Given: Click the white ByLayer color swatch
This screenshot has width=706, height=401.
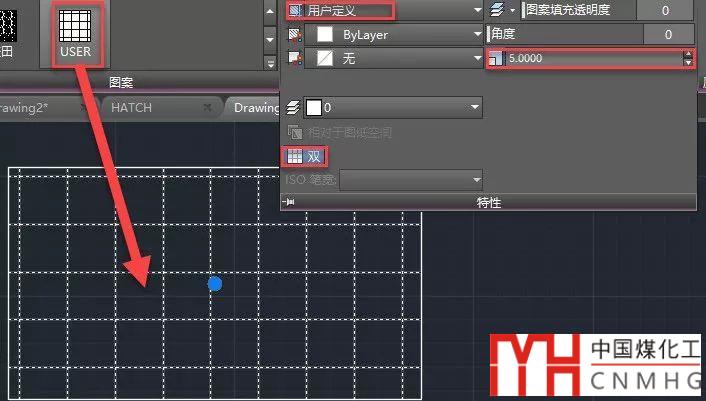Looking at the screenshot, I should (325, 35).
